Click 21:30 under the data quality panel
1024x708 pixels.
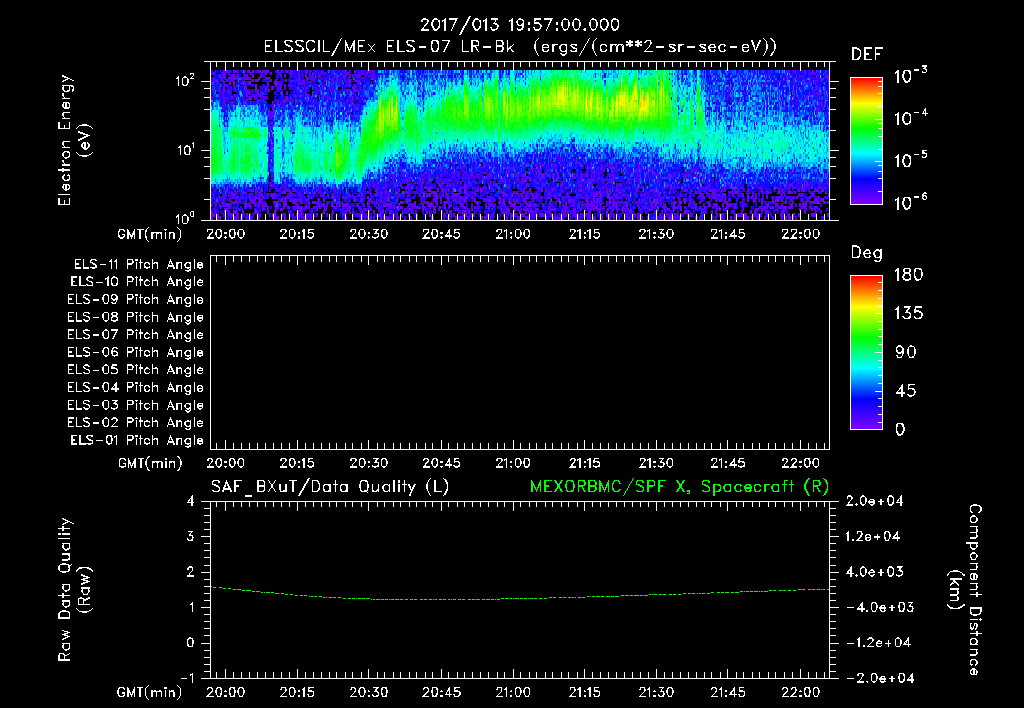[656, 692]
